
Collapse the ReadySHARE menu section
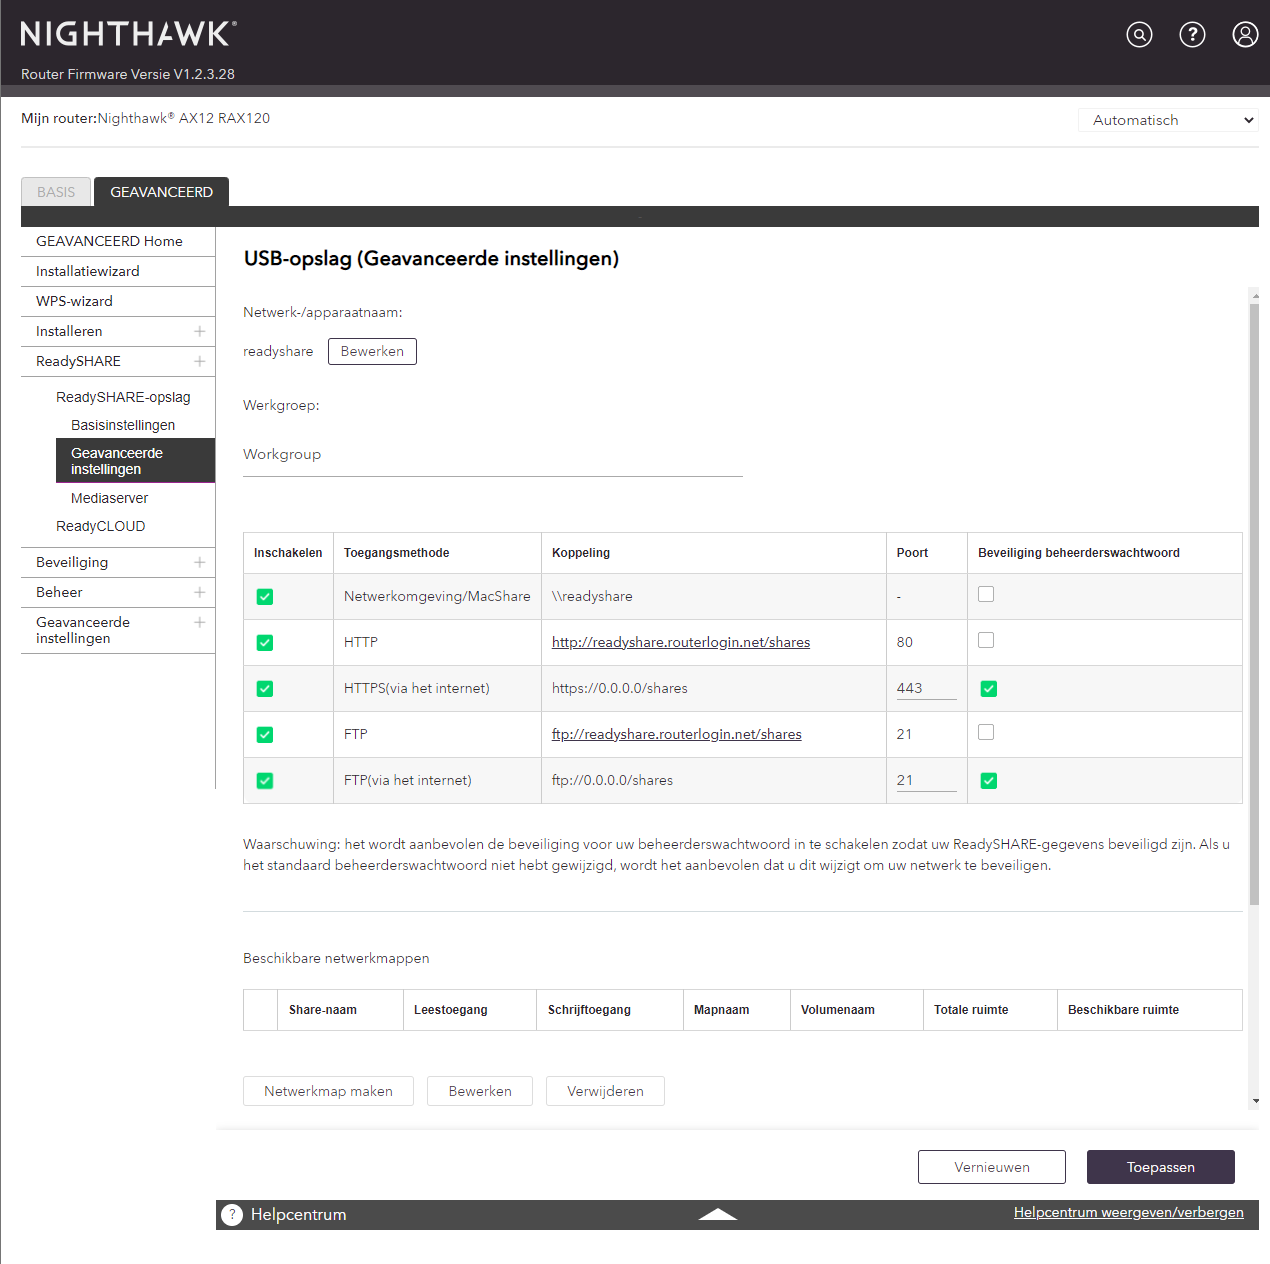click(x=200, y=361)
